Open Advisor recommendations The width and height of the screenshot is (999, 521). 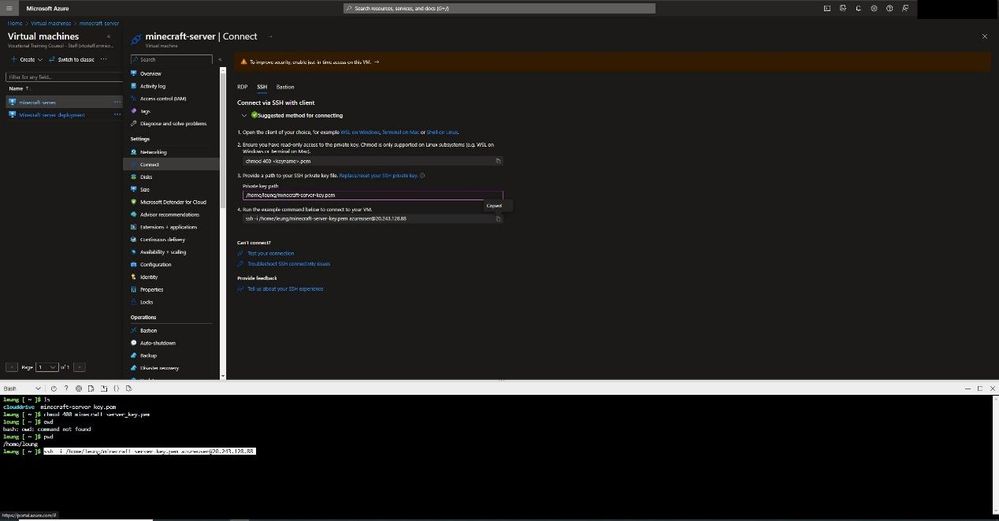169,215
